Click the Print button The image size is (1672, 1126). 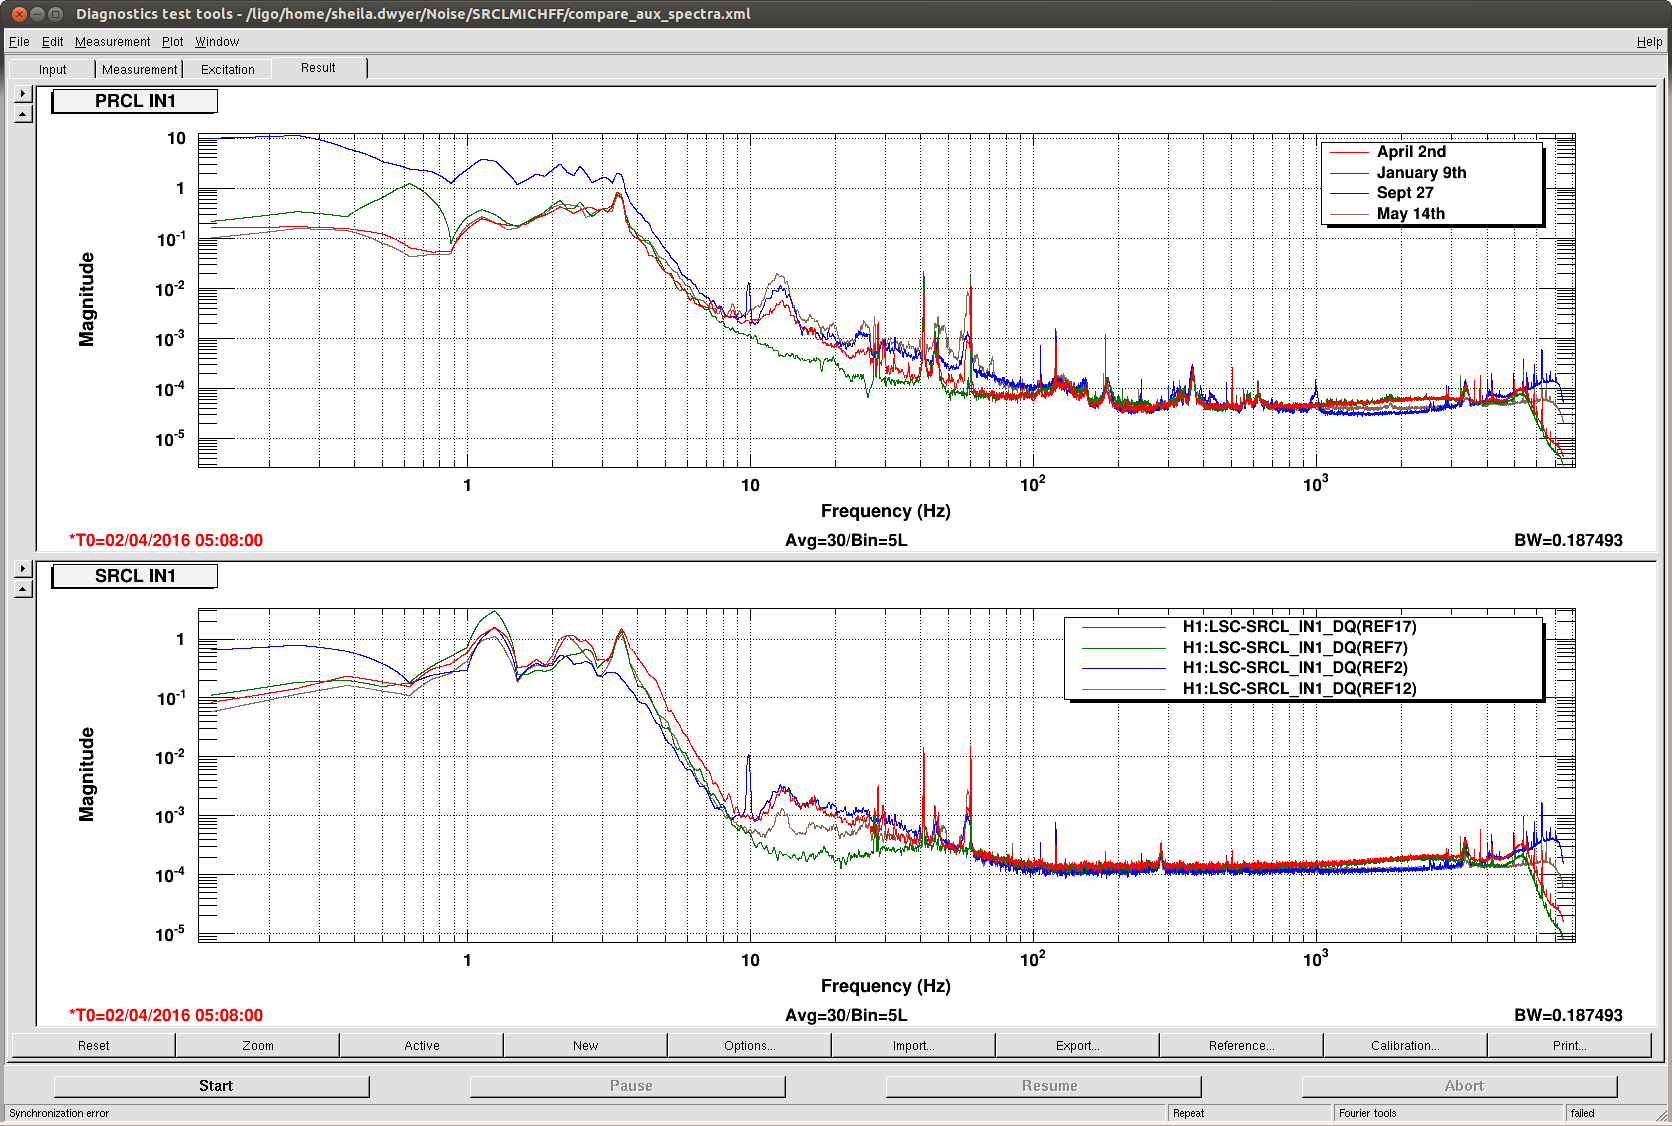click(1569, 1045)
